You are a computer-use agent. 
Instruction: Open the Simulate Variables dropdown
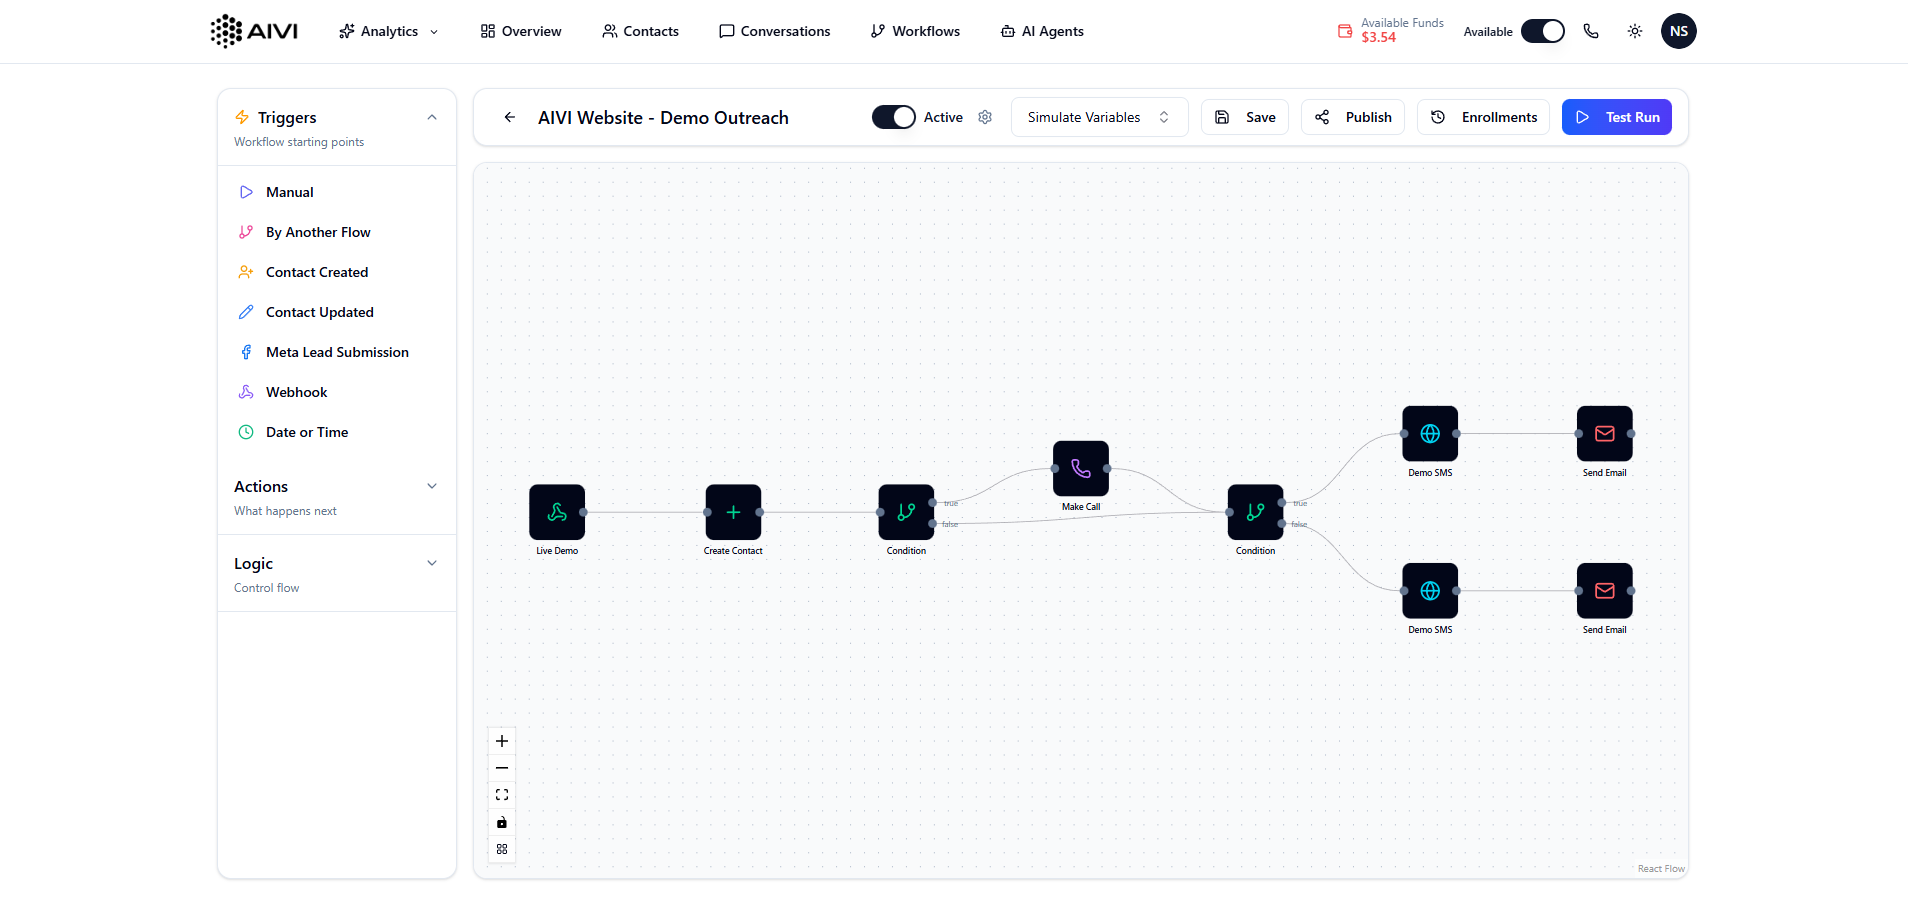(1098, 117)
